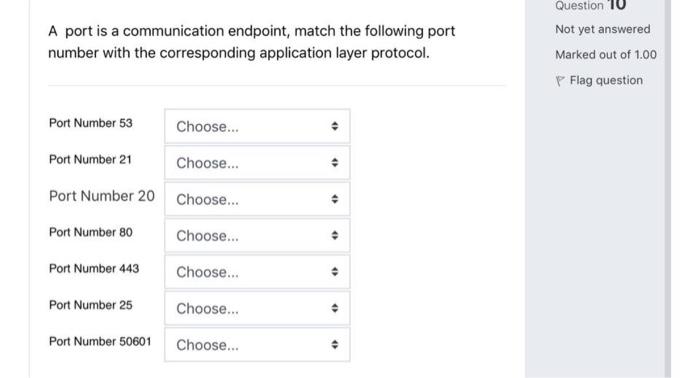Click the Port Number 50601 label
Screen dimensions: 700x378
pyautogui.click(x=100, y=341)
